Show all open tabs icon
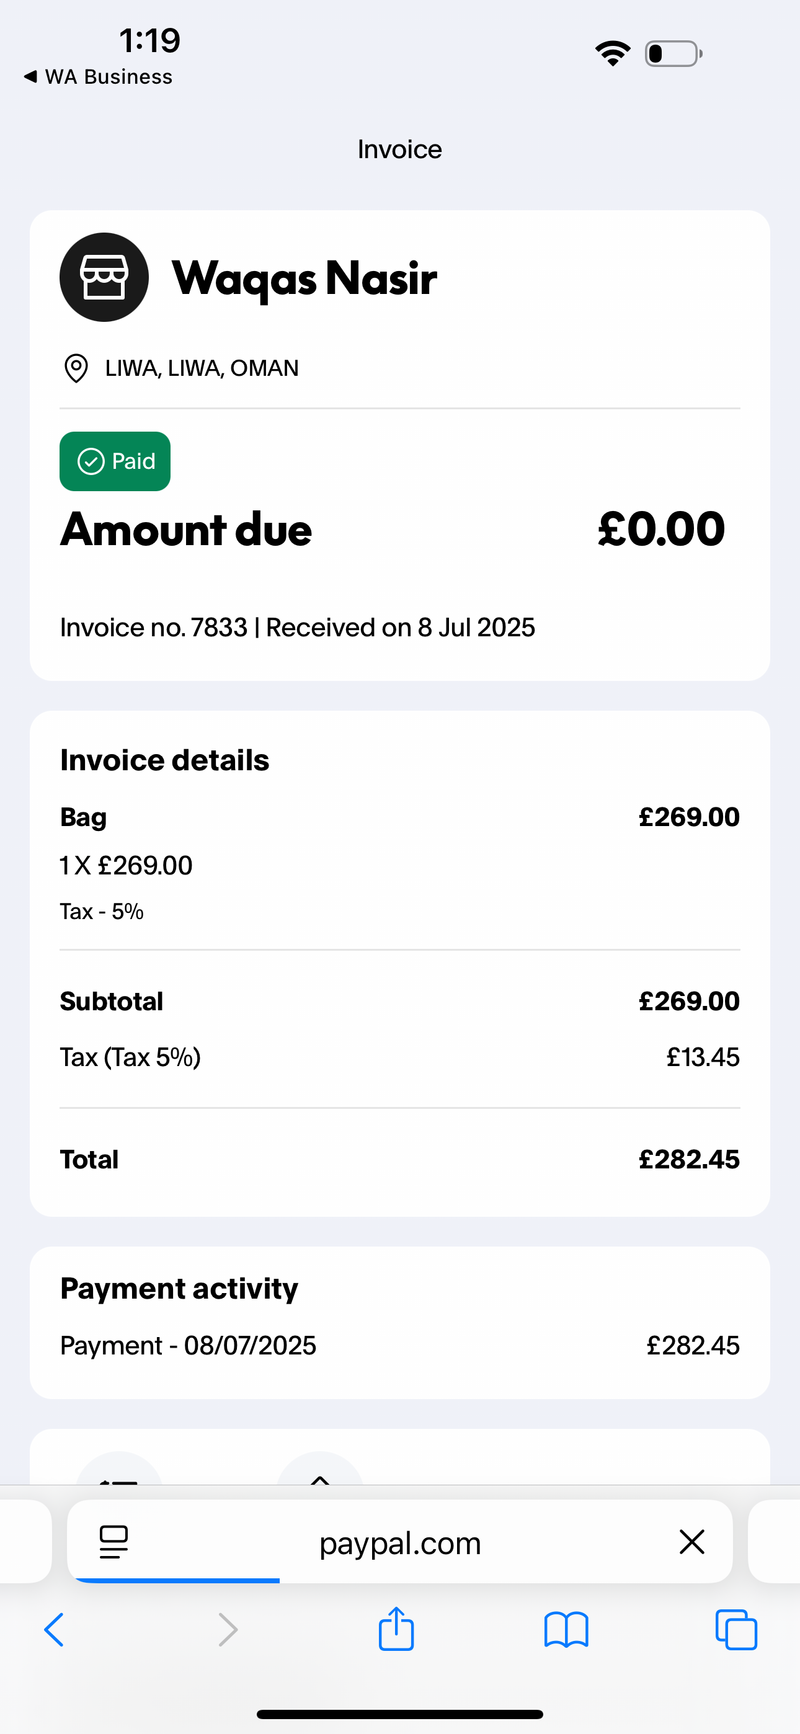The height and width of the screenshot is (1734, 800). coord(736,1629)
